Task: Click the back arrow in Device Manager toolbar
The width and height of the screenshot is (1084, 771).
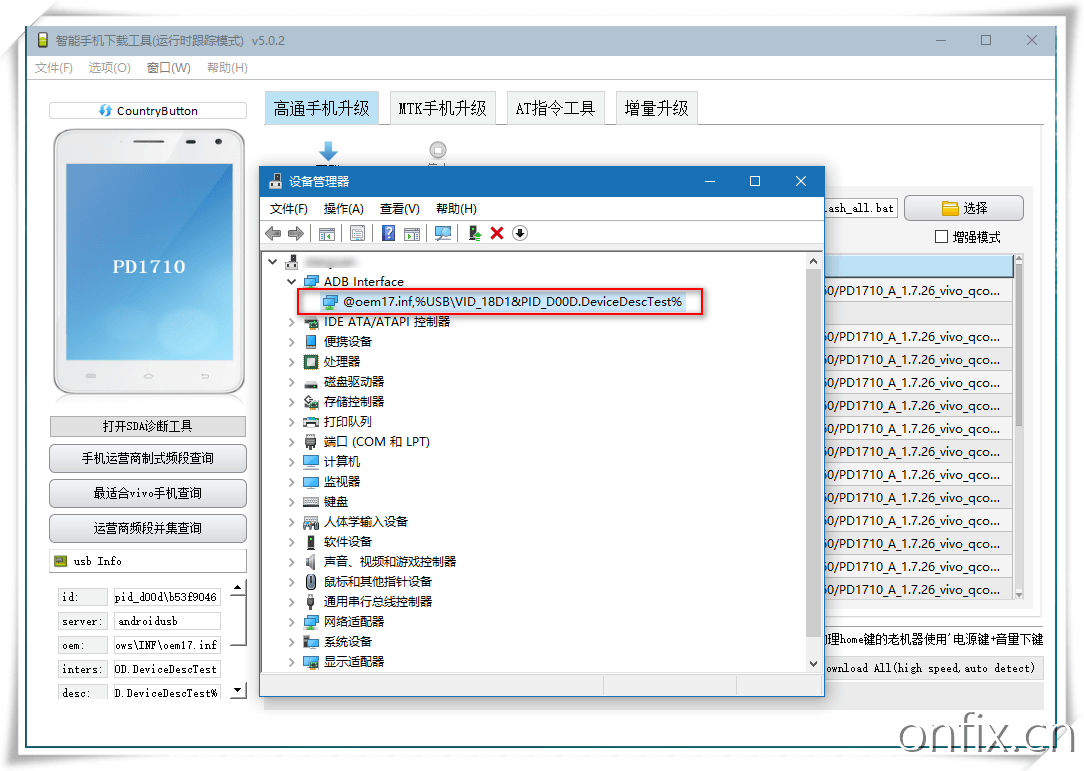Action: tap(273, 233)
